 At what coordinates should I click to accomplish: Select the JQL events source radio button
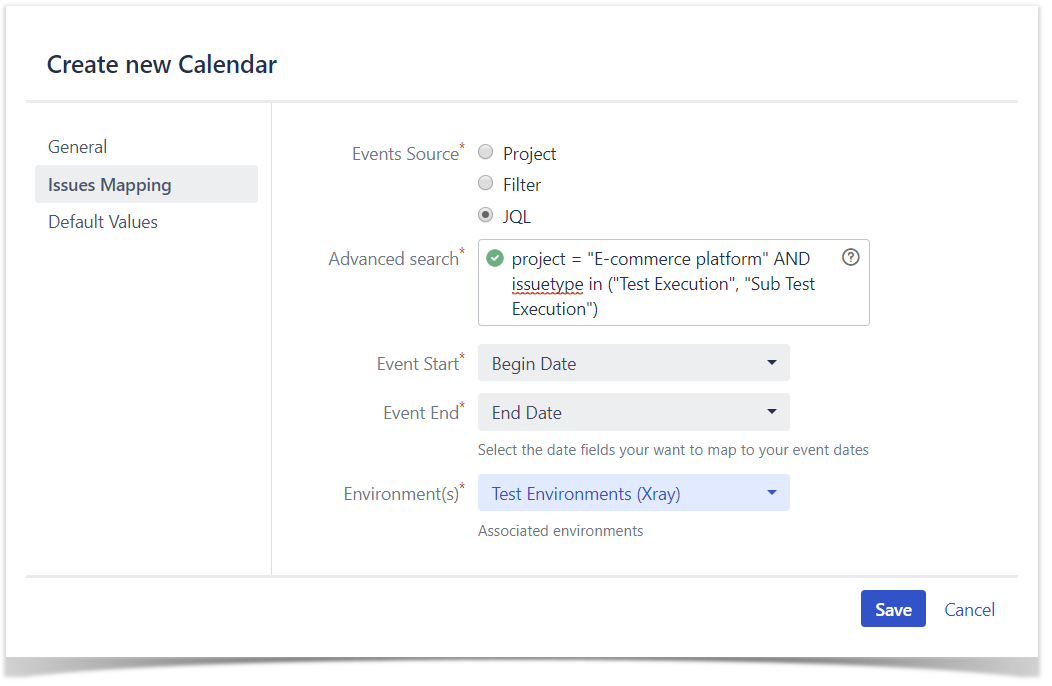point(486,215)
